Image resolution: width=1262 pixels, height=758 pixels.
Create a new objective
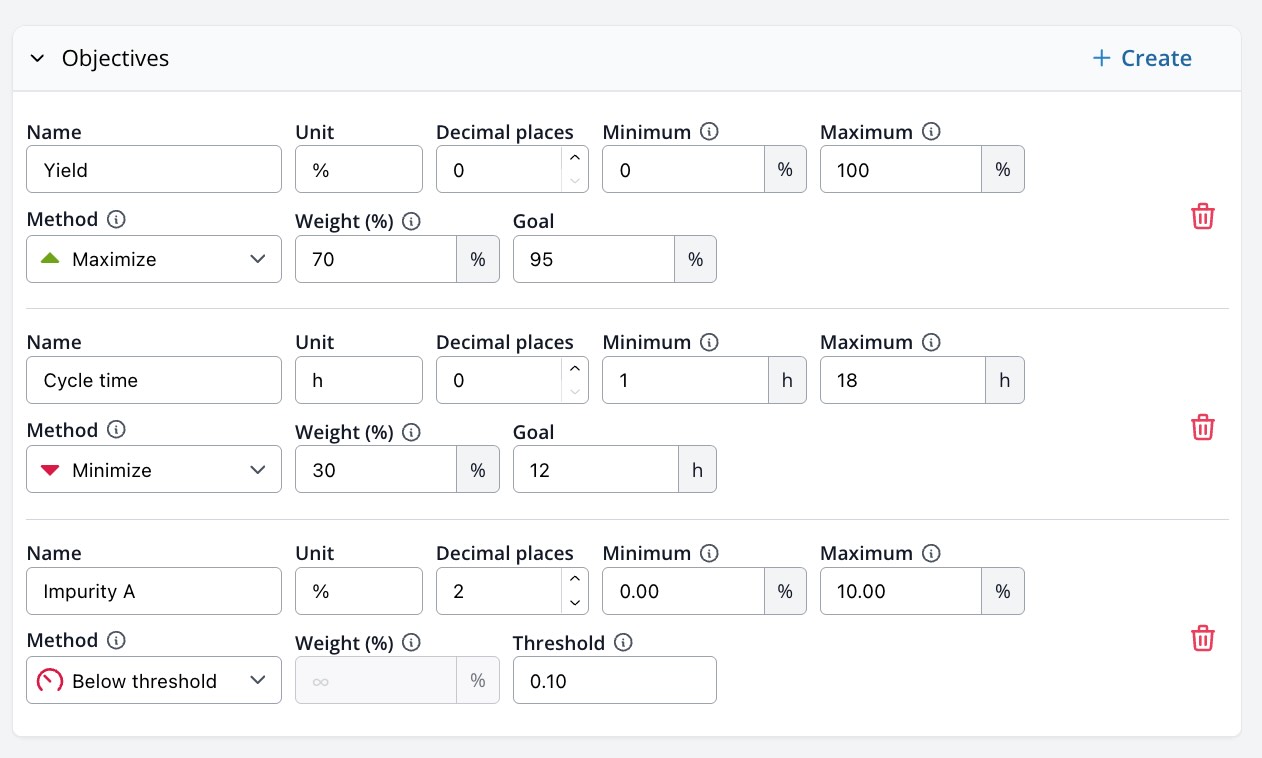tap(1141, 58)
